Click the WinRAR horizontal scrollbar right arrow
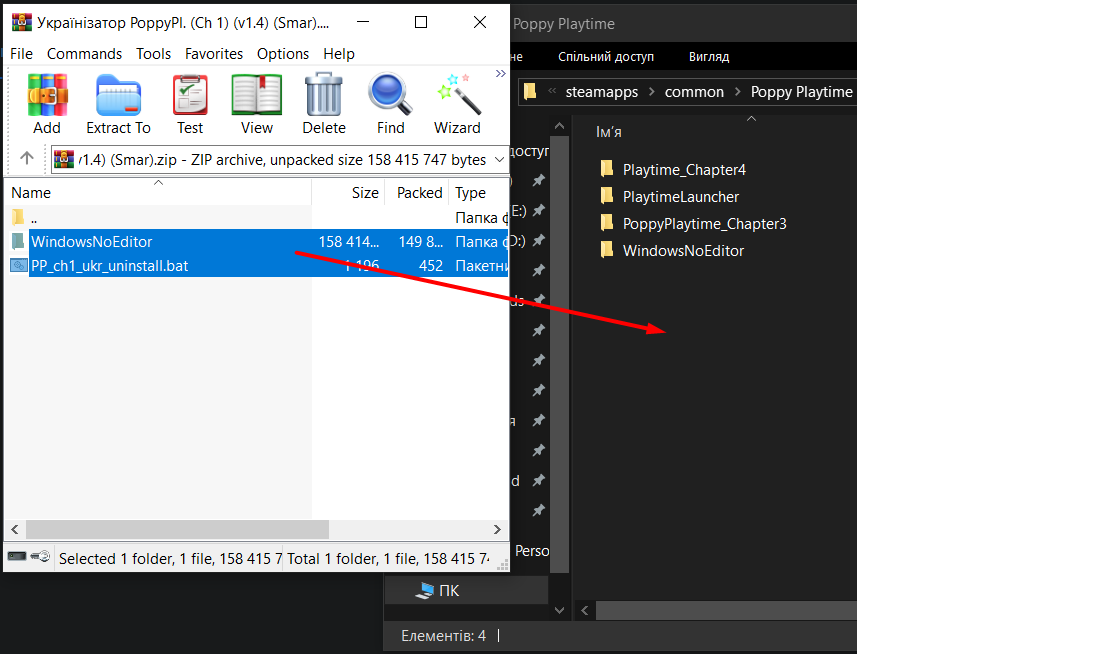This screenshot has height=654, width=1100. click(x=497, y=530)
